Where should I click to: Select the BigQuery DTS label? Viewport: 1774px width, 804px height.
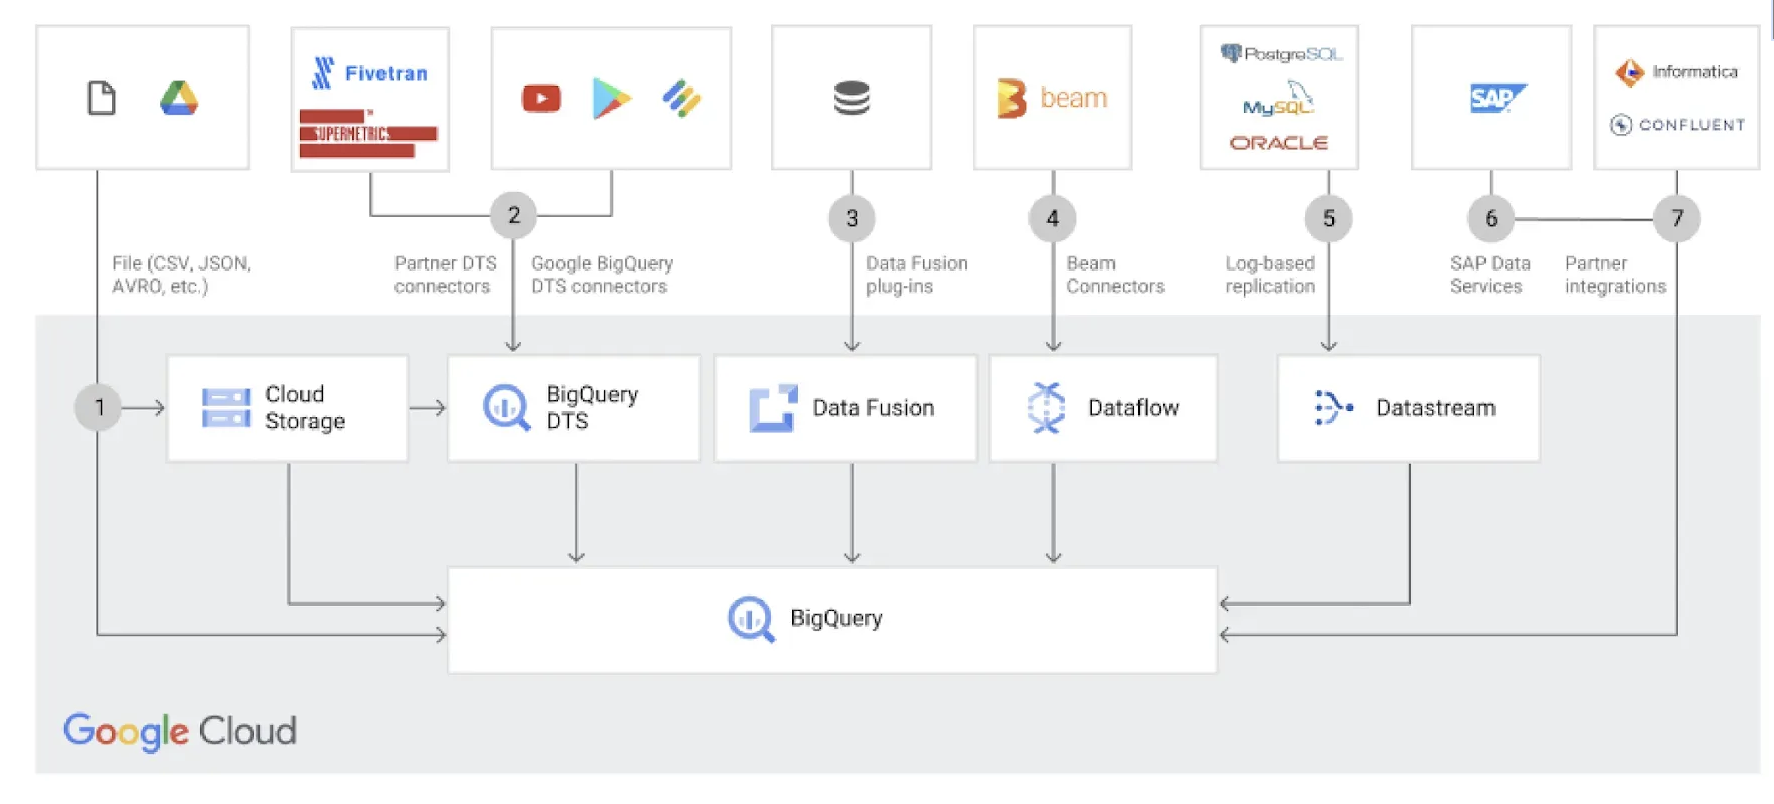click(592, 408)
